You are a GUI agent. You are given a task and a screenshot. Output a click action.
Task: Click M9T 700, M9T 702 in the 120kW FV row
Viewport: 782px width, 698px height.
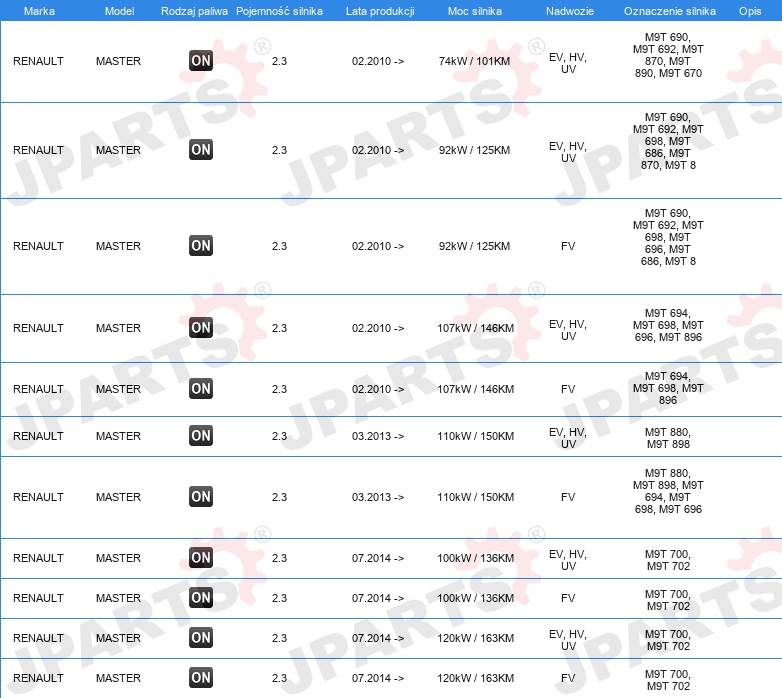click(668, 680)
